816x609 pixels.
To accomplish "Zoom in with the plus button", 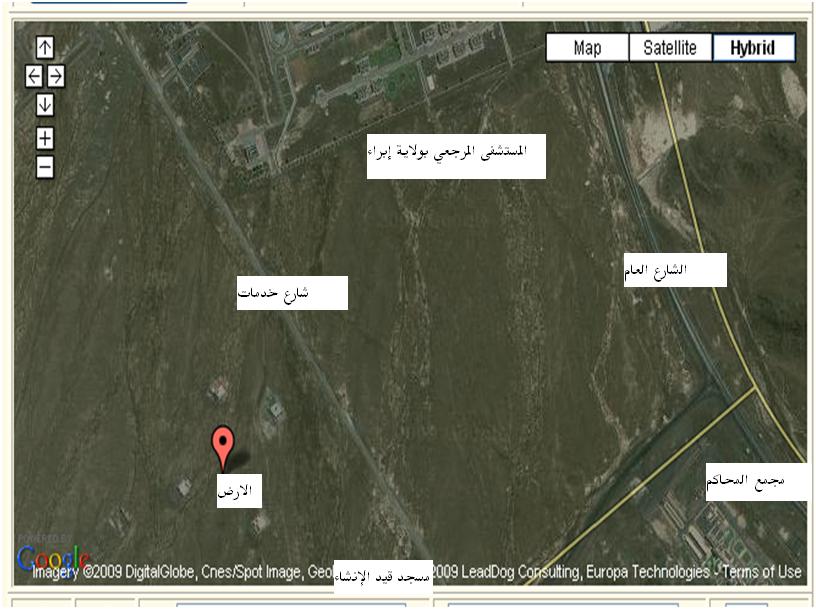I will (45, 138).
